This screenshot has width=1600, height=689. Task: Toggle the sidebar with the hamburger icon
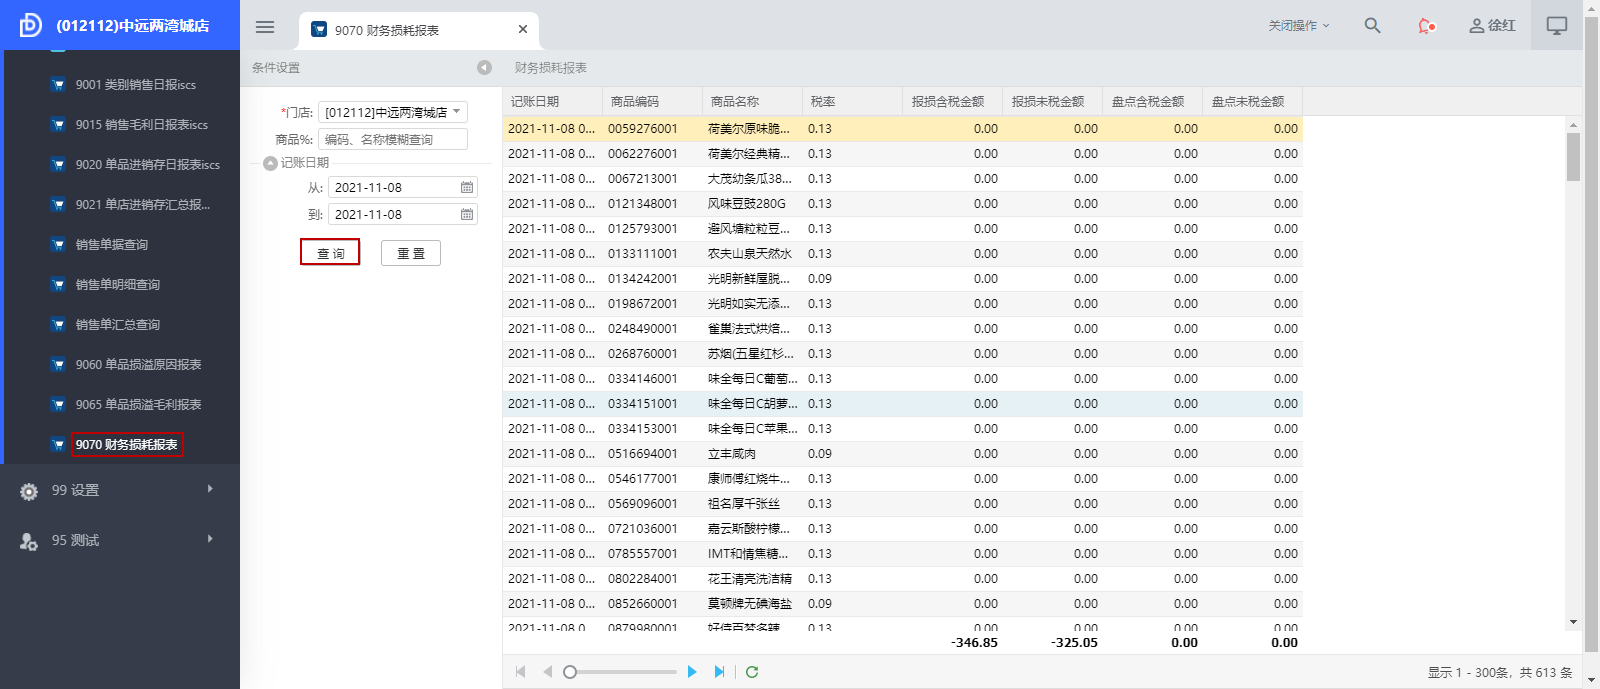click(265, 27)
